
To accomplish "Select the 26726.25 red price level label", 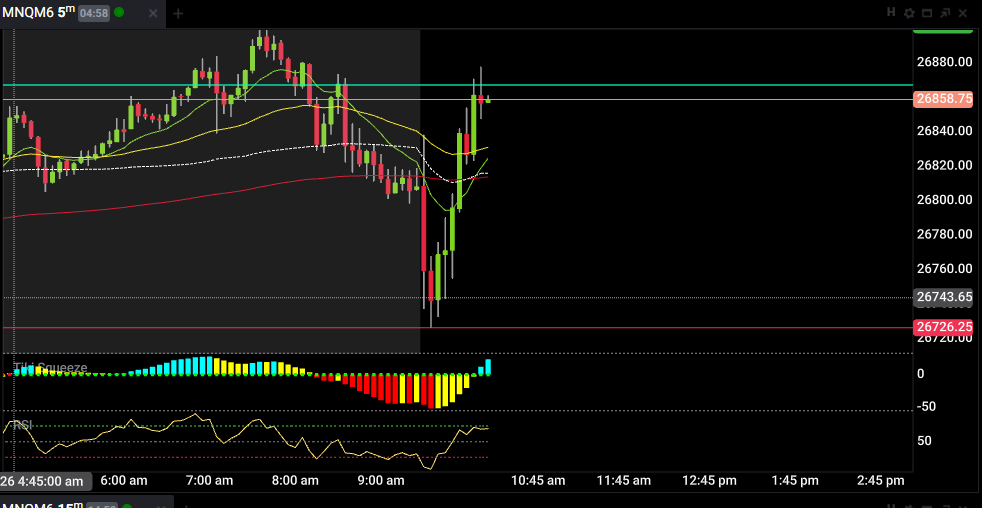I will pyautogui.click(x=944, y=326).
